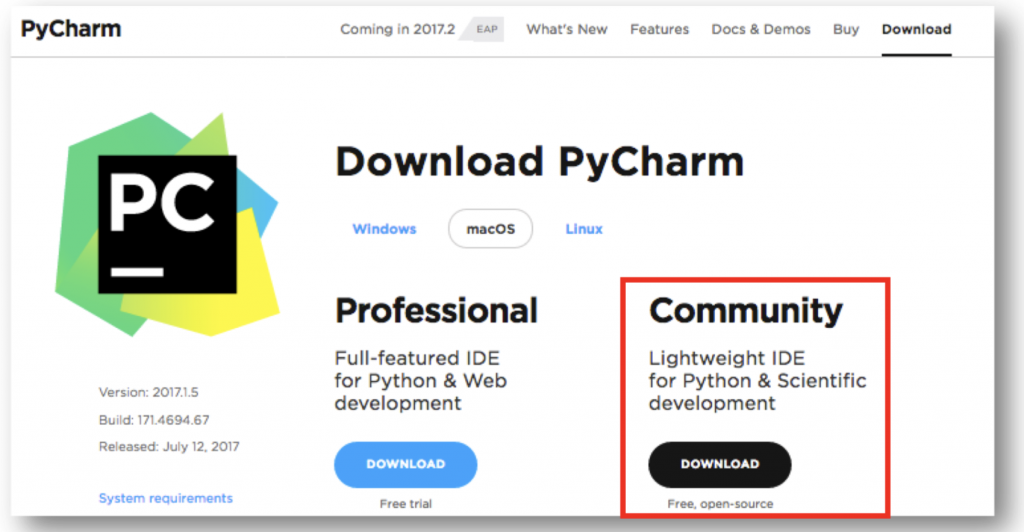The image size is (1024, 532).
Task: Click the Community edition heading
Action: [746, 311]
